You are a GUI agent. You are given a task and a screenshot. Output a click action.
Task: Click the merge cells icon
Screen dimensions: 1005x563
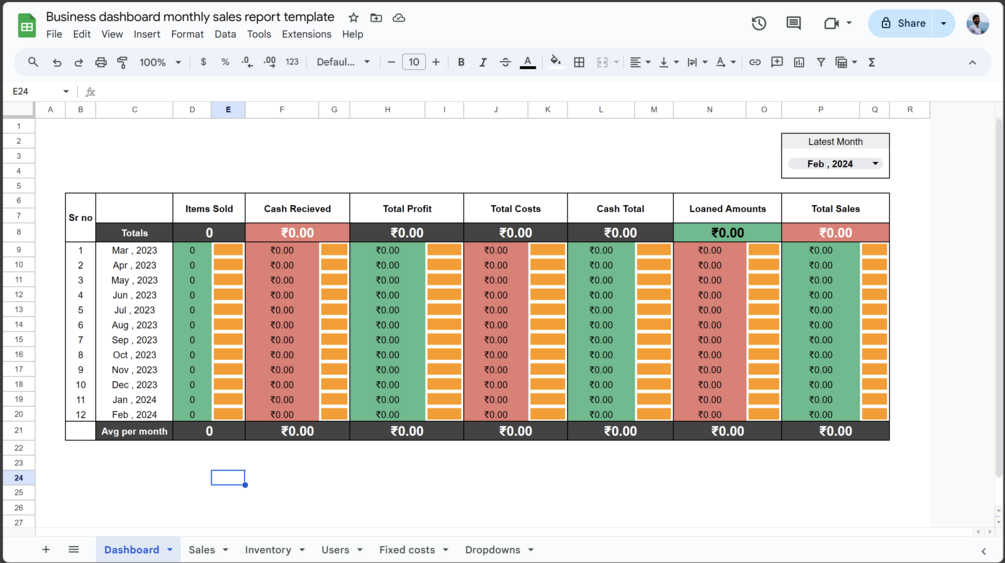point(602,62)
